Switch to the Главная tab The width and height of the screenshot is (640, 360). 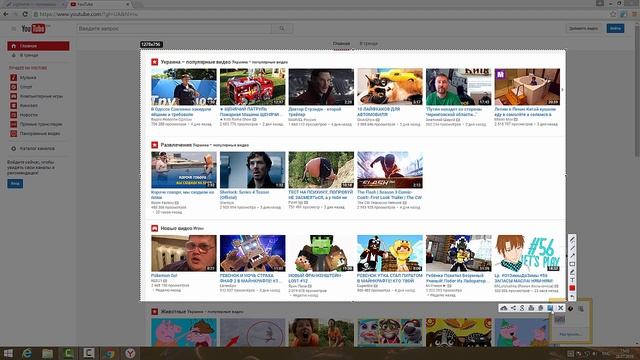(341, 43)
